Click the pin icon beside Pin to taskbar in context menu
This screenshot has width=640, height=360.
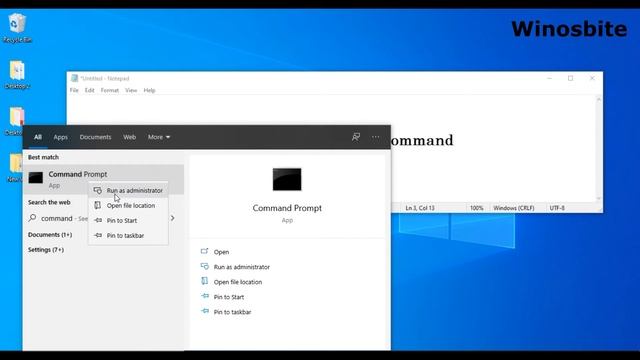pyautogui.click(x=98, y=236)
